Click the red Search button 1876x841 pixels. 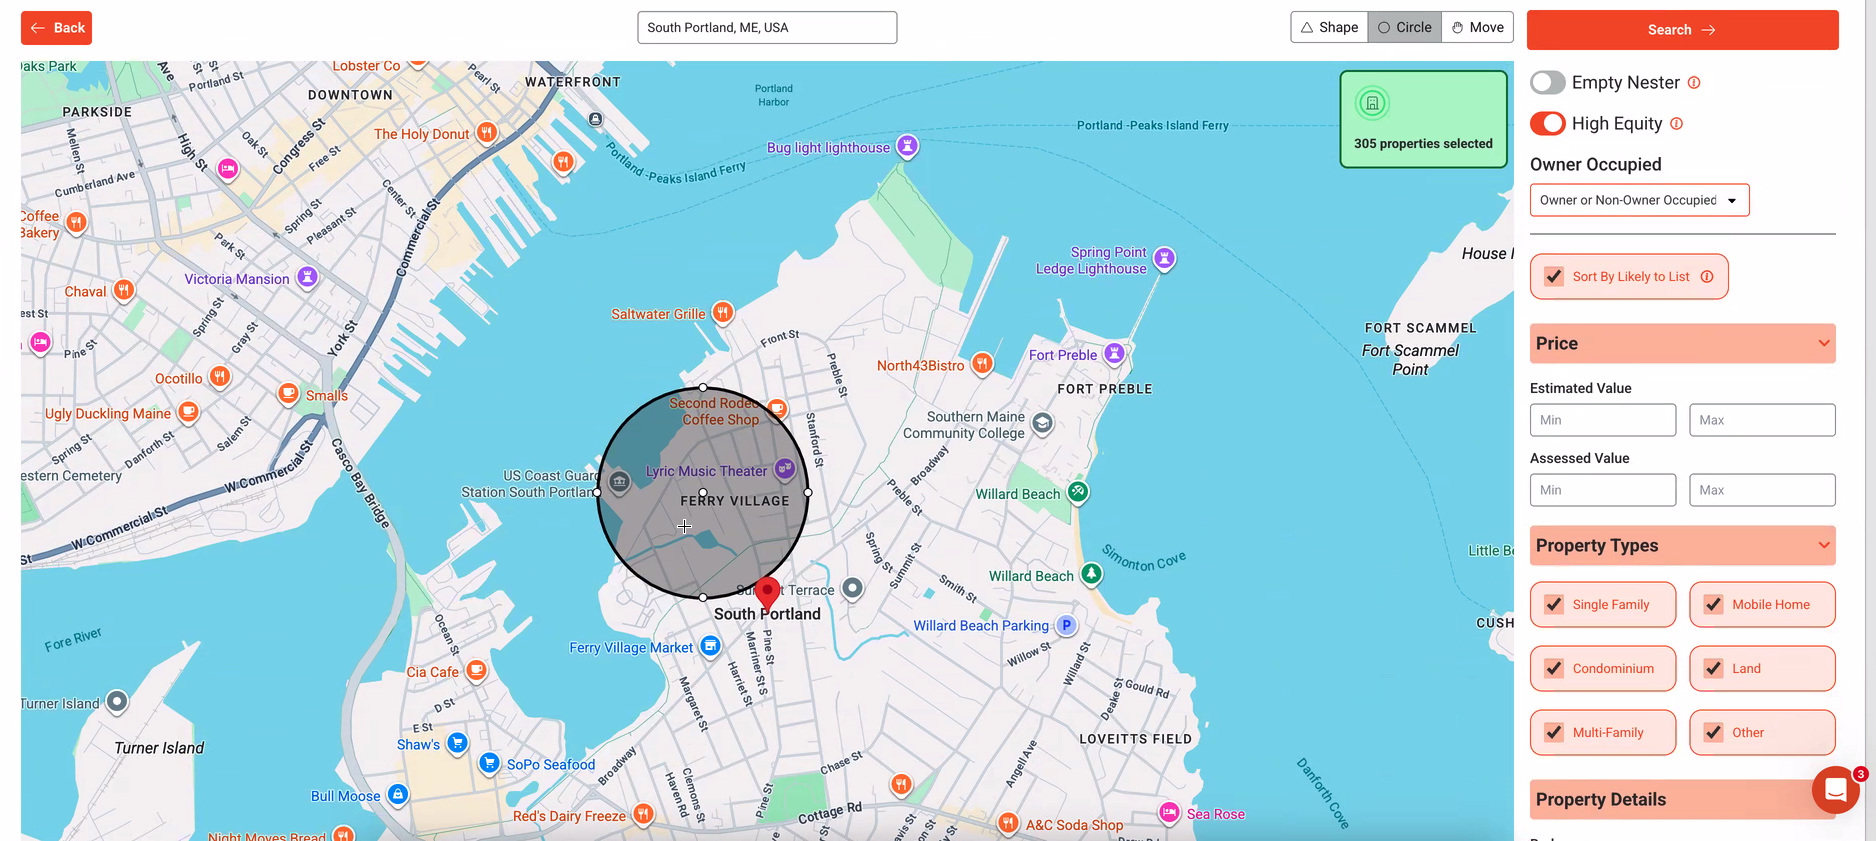pos(1682,30)
